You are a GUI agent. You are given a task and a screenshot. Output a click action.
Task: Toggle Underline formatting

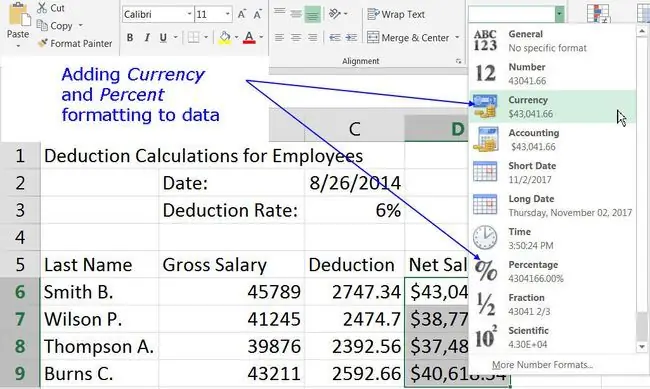(x=163, y=38)
